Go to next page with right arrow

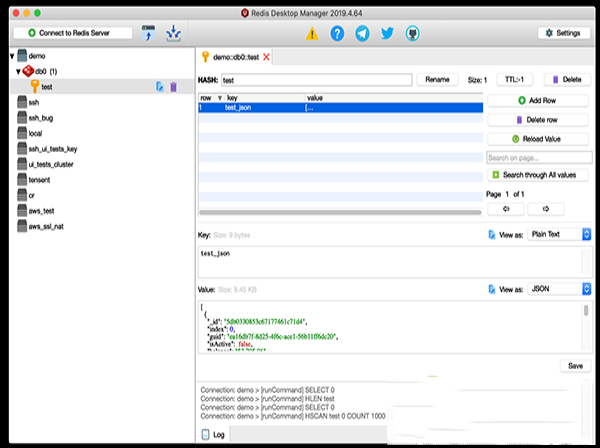(545, 209)
